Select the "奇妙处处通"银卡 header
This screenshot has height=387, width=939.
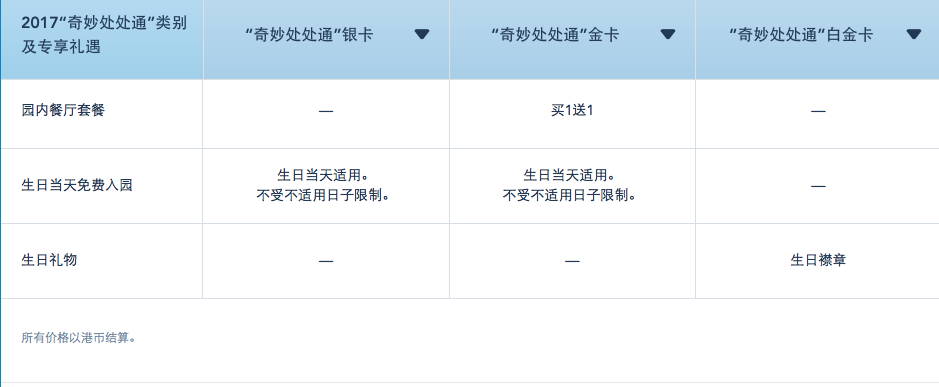click(310, 35)
